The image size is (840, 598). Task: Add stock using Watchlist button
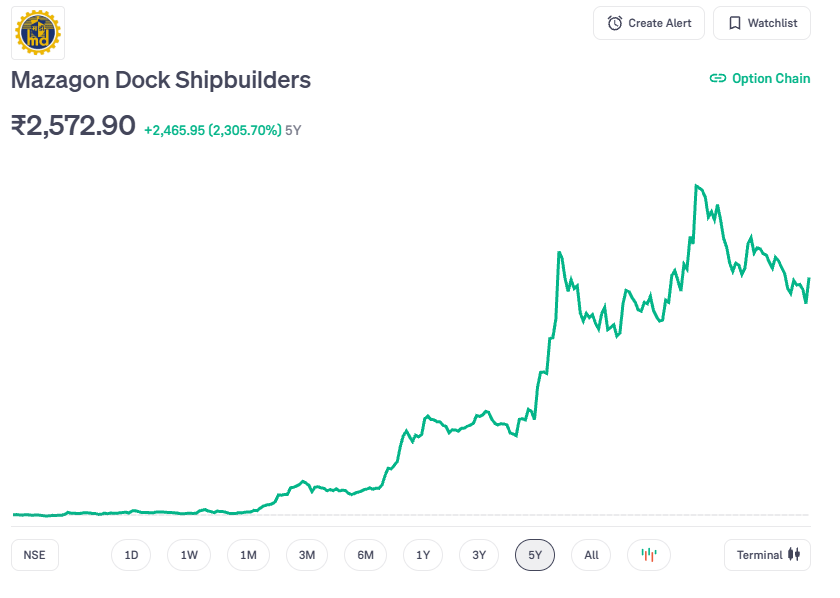762,23
